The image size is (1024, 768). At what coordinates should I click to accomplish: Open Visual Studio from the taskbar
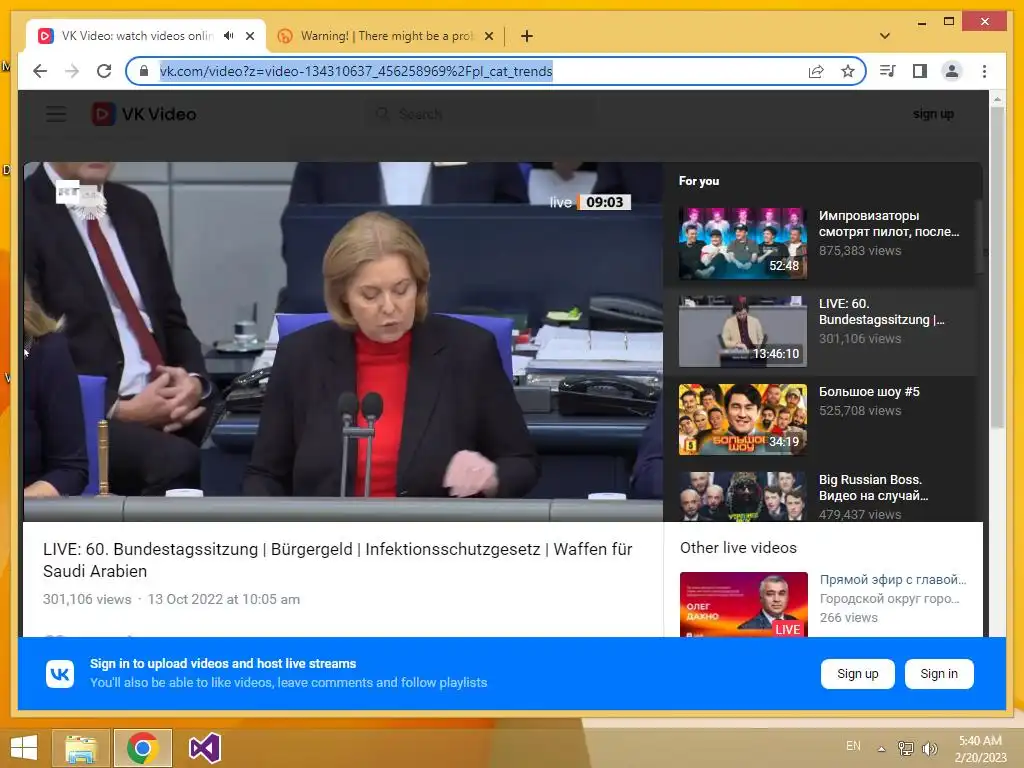click(x=204, y=748)
